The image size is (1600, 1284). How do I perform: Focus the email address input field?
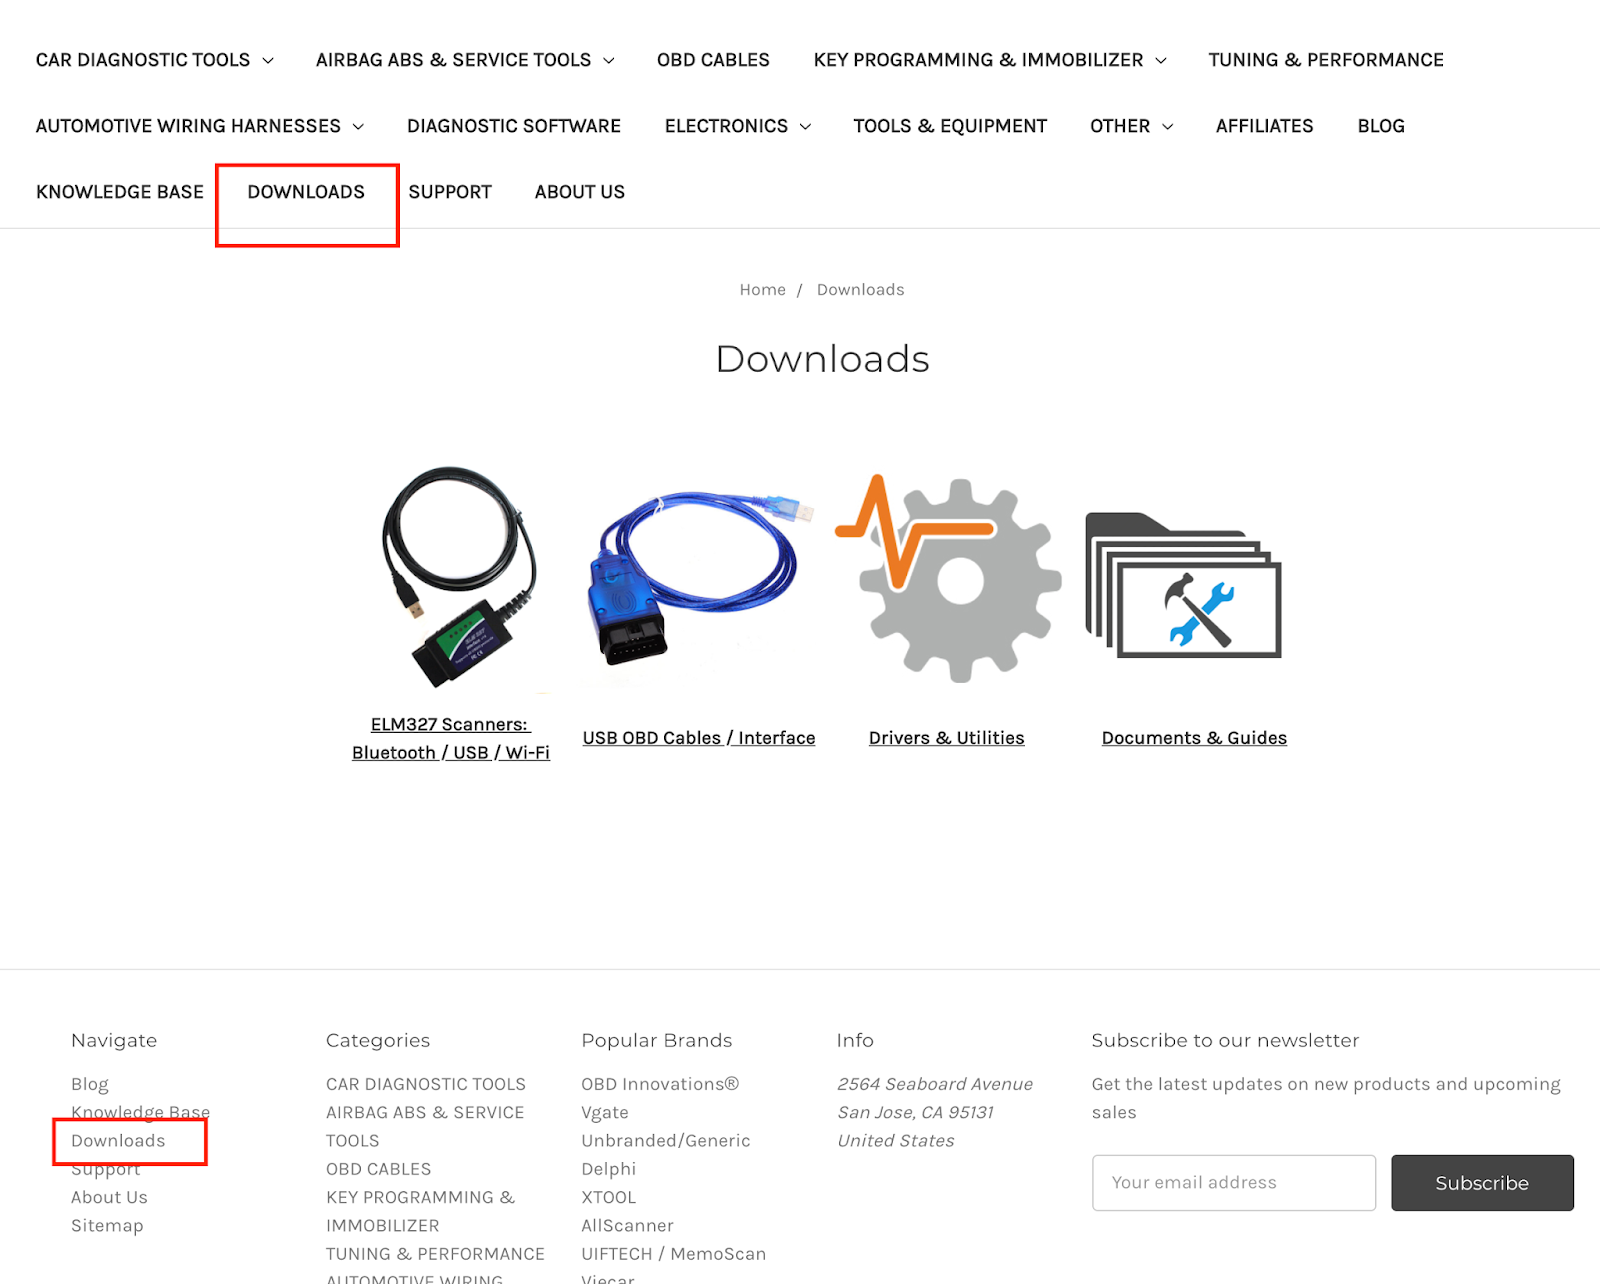pos(1234,1183)
